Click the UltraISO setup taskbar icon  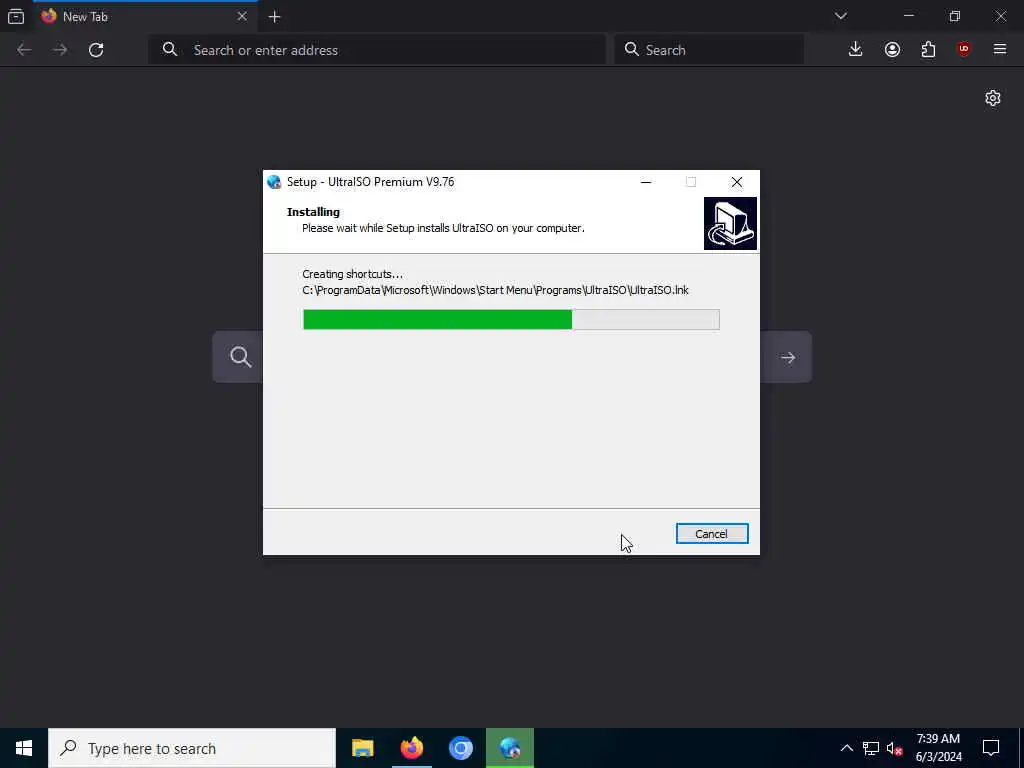[x=510, y=748]
